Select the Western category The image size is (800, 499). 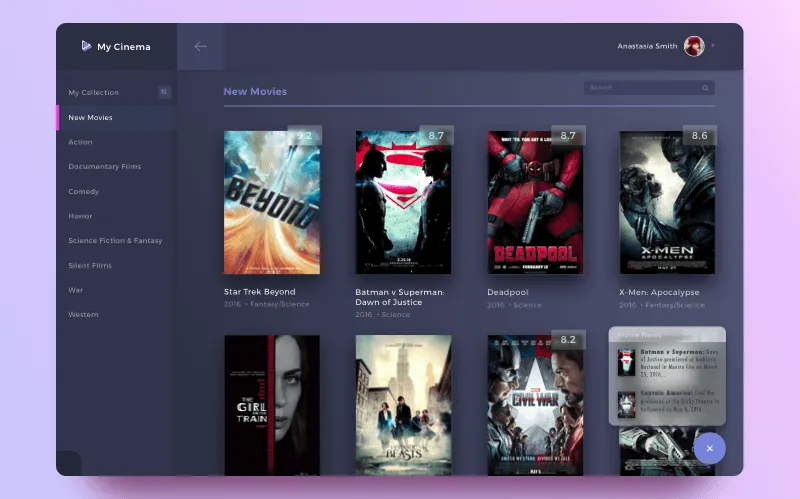coord(83,314)
